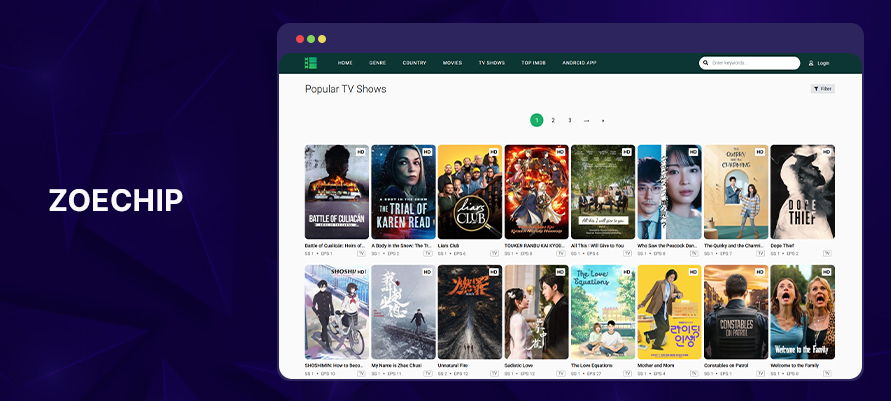Open the Battle of Culiacán poster
Image resolution: width=891 pixels, height=401 pixels.
click(x=336, y=191)
